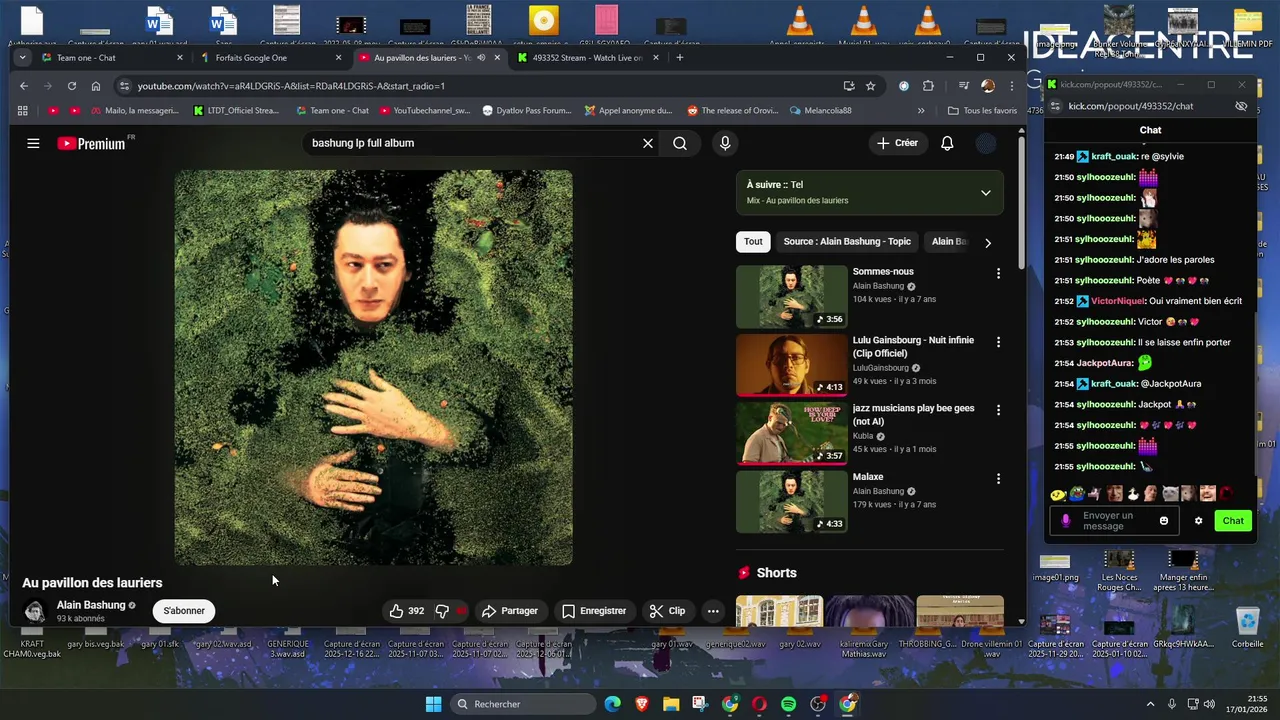This screenshot has width=1280, height=720.
Task: Open Lulu Gainsbourg Nuit infinie thumbnail
Action: (791, 365)
